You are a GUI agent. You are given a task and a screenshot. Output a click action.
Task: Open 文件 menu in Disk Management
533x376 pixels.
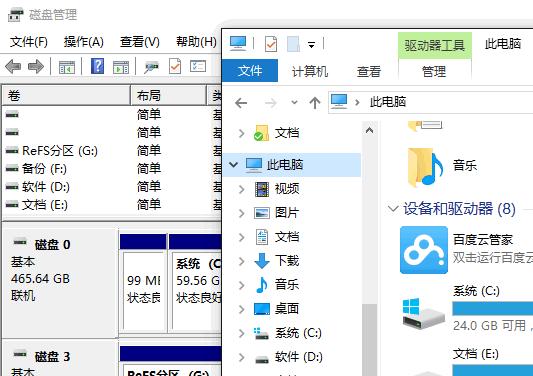(29, 42)
